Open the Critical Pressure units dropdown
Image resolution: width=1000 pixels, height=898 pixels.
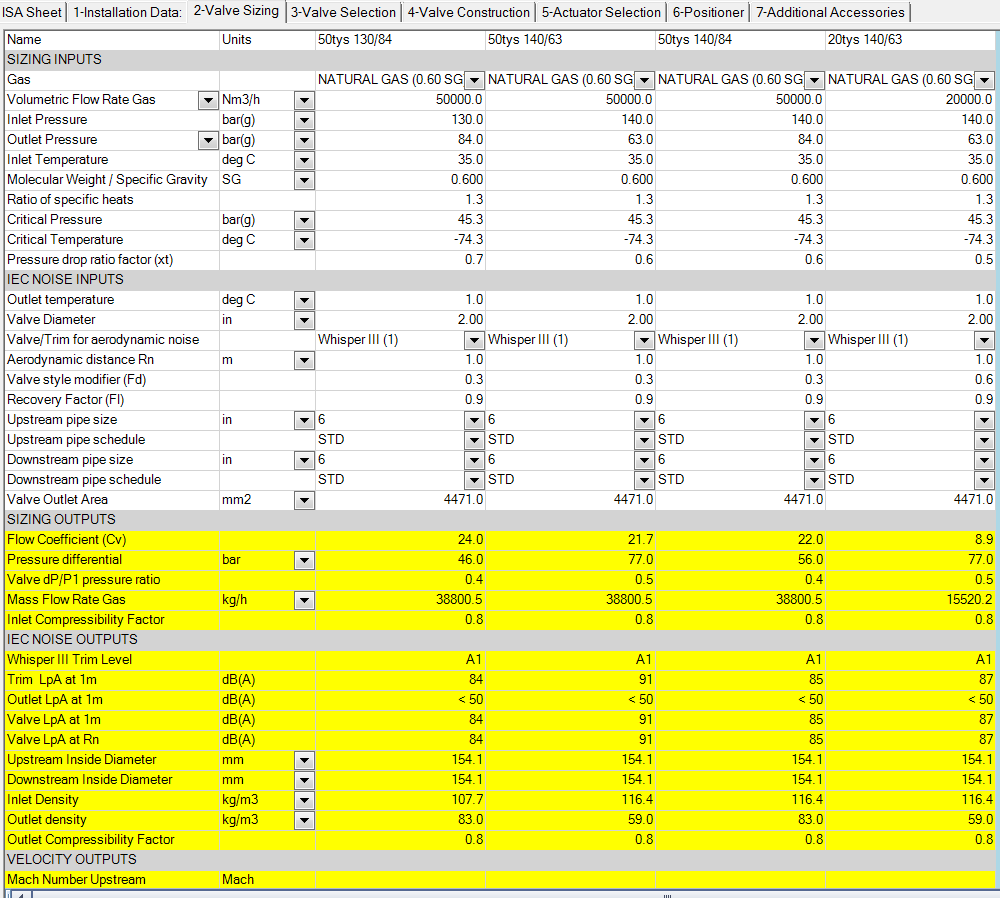[x=304, y=220]
